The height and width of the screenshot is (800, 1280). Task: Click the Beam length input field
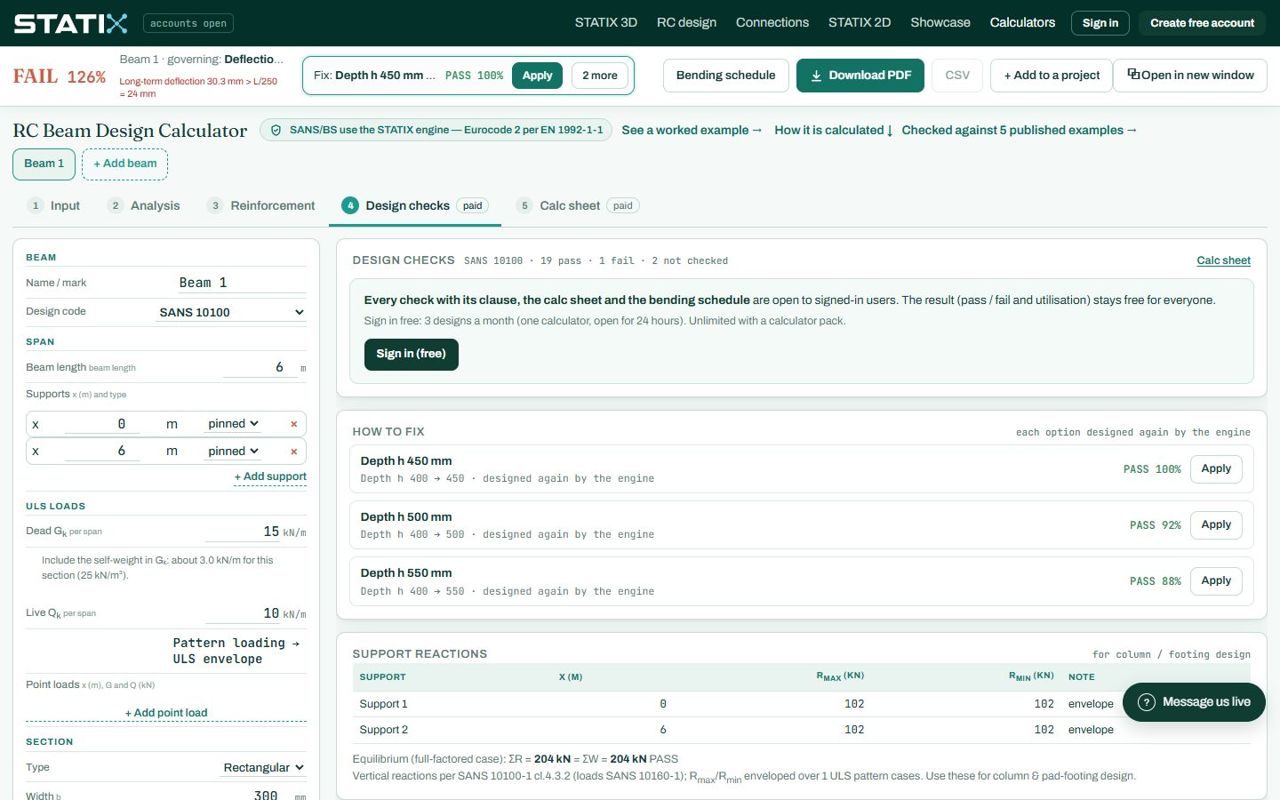[258, 367]
